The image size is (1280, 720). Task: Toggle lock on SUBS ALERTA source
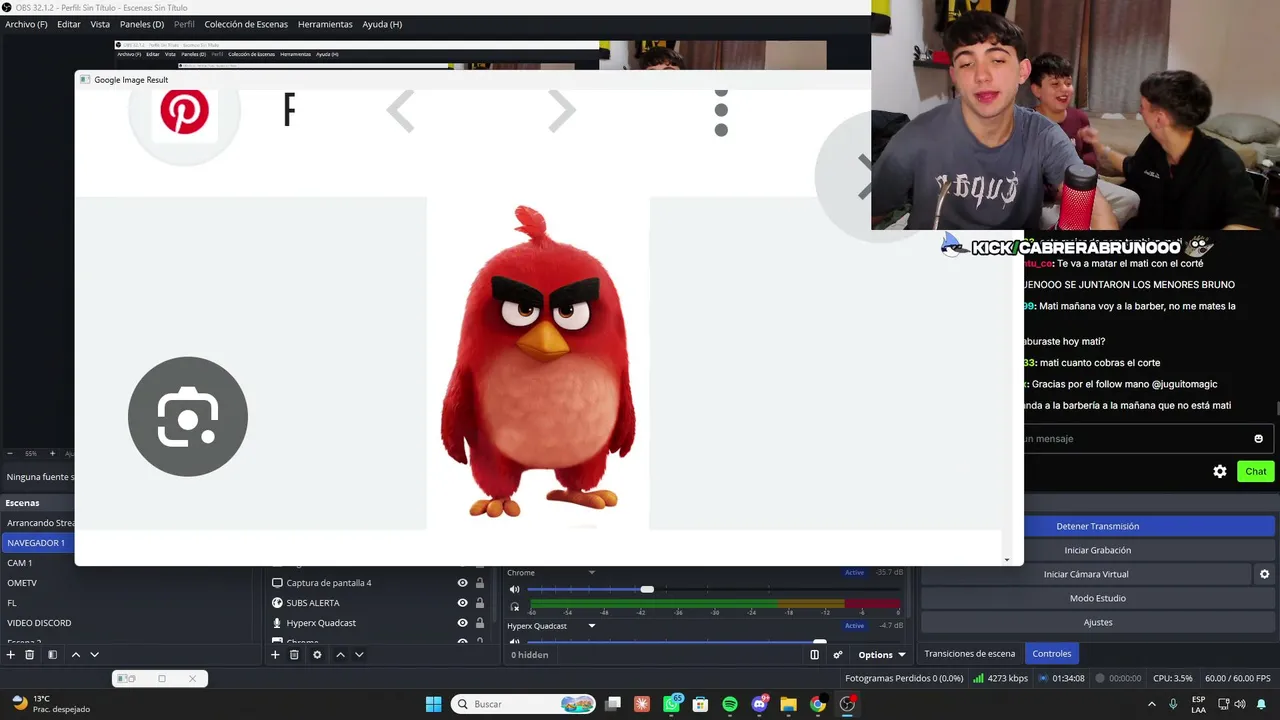pos(480,603)
